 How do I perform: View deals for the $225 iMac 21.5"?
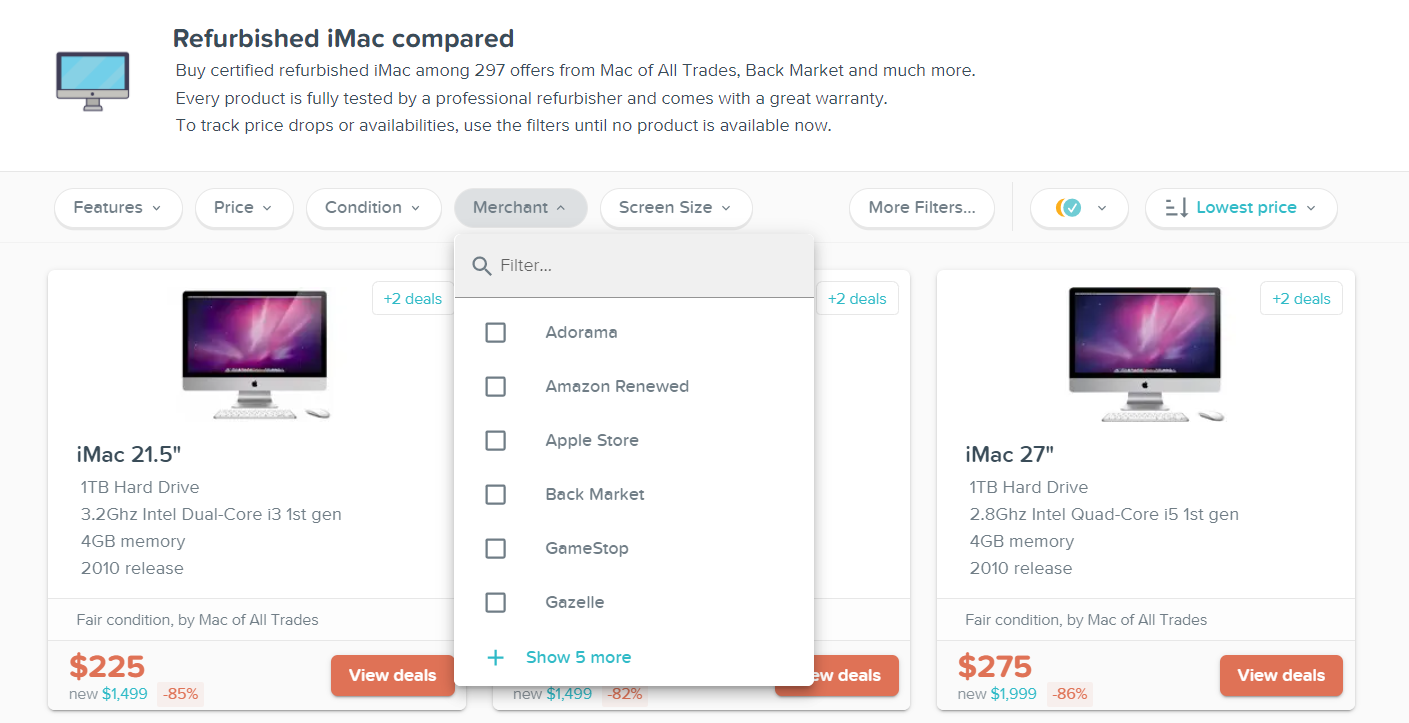[x=392, y=675]
